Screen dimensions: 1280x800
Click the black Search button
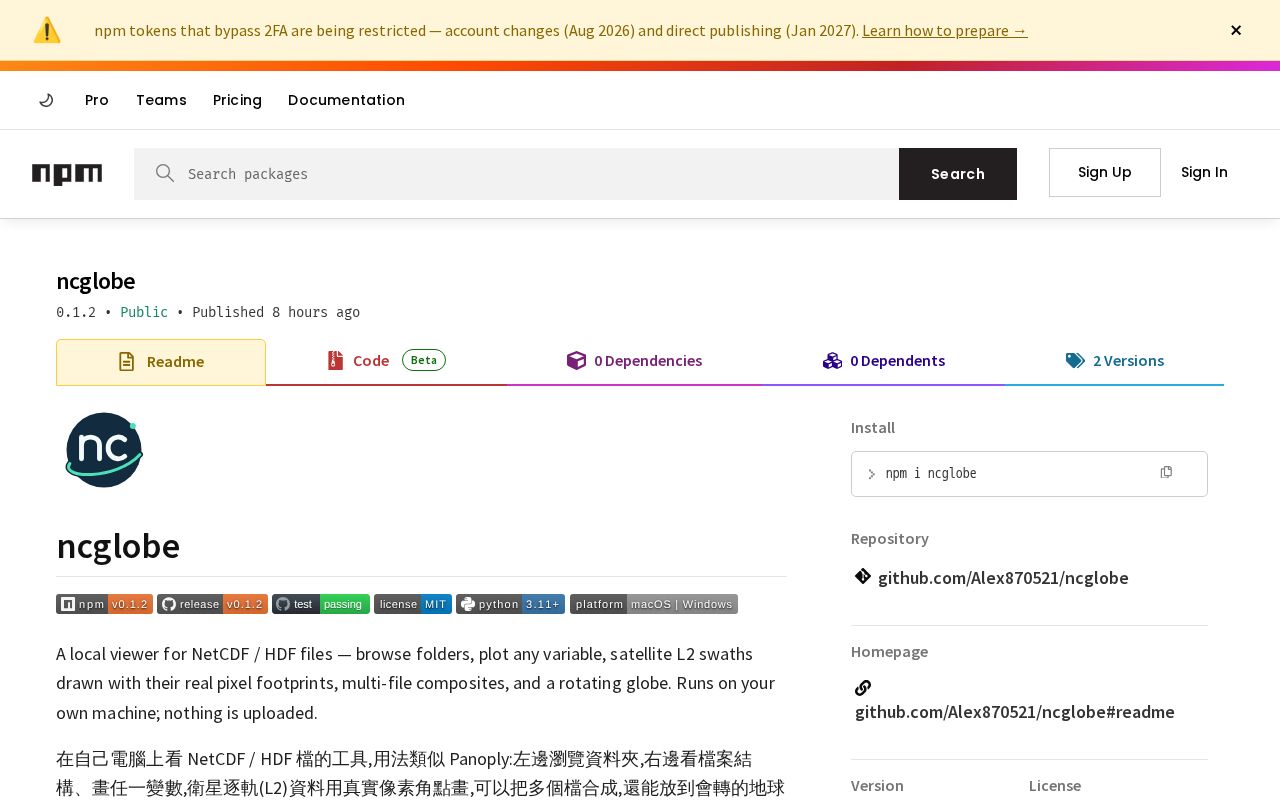(958, 174)
